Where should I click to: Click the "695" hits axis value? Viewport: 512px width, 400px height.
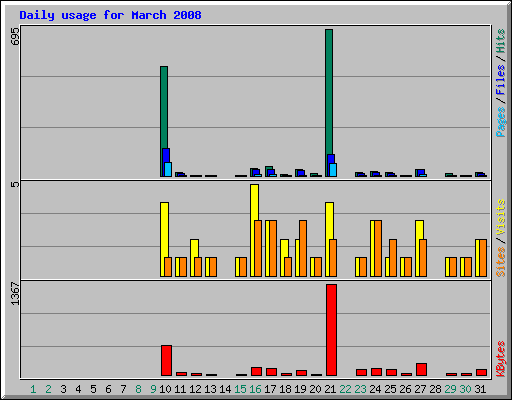tap(15, 37)
